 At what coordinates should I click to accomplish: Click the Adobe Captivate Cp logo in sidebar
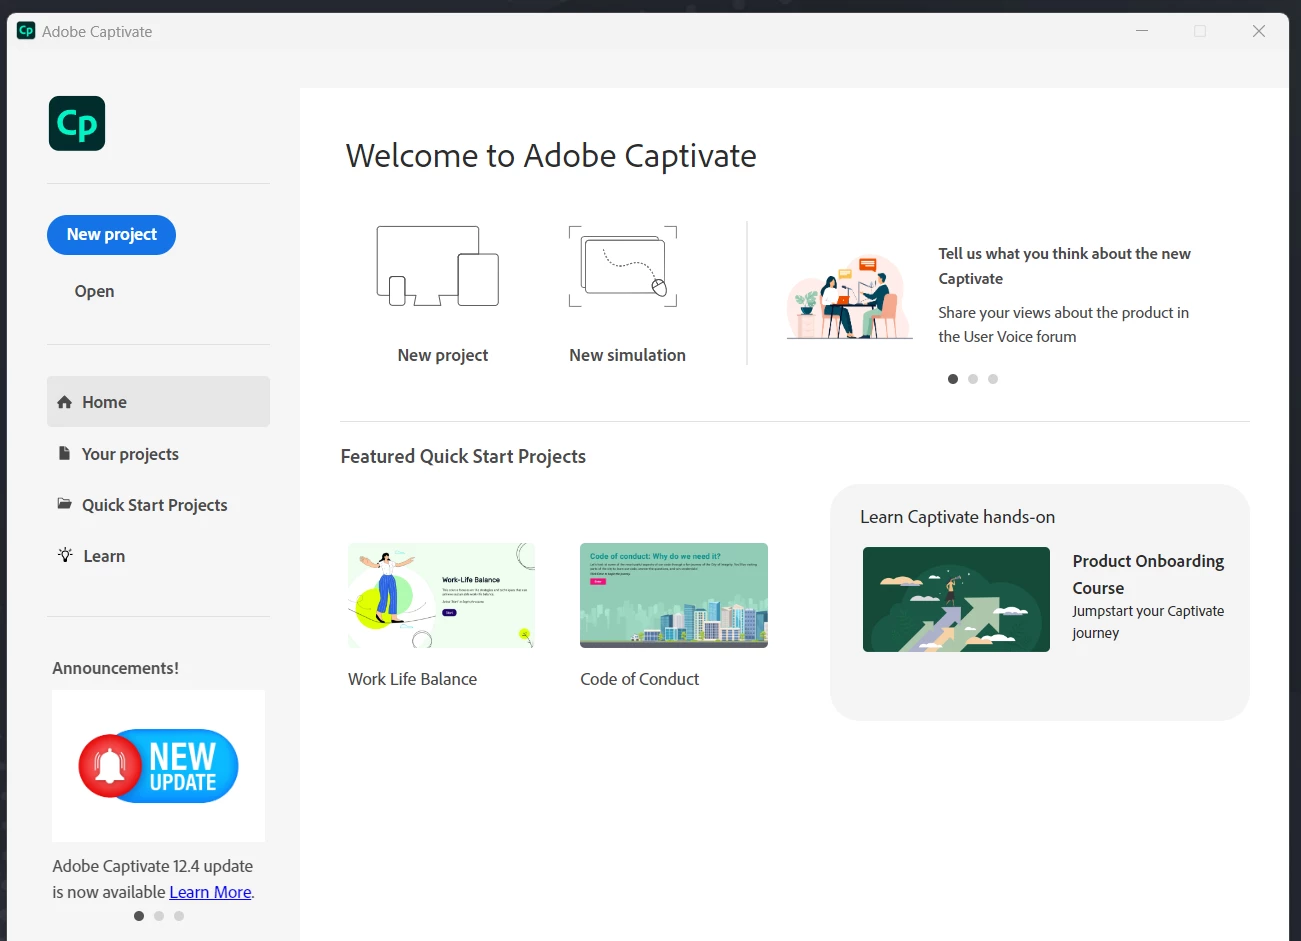(x=77, y=124)
